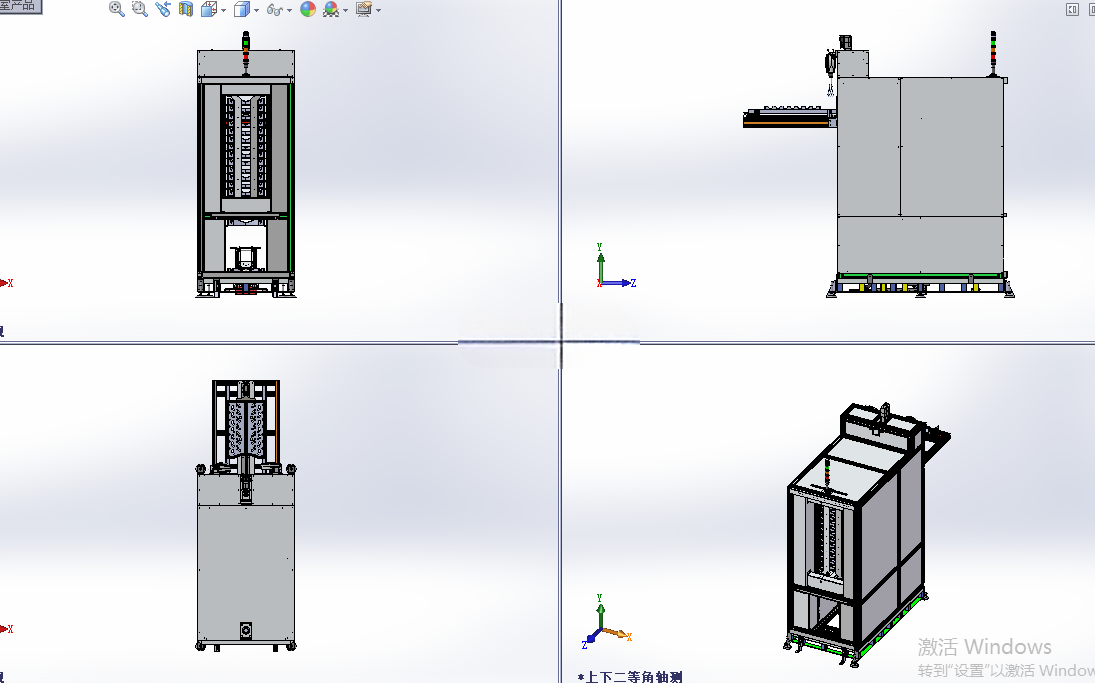Viewport: 1095px width, 683px height.
Task: Activate the Previous View icon
Action: [163, 9]
